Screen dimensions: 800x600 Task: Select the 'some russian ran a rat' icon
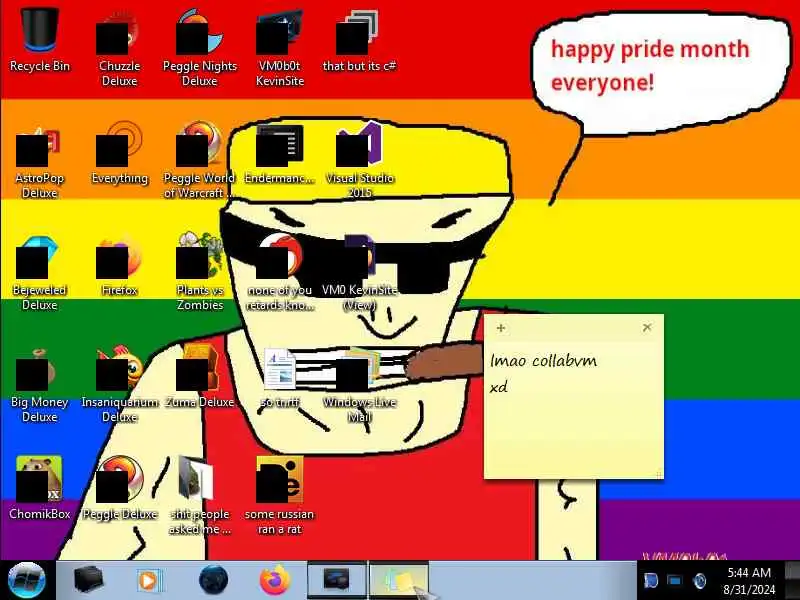pos(280,496)
